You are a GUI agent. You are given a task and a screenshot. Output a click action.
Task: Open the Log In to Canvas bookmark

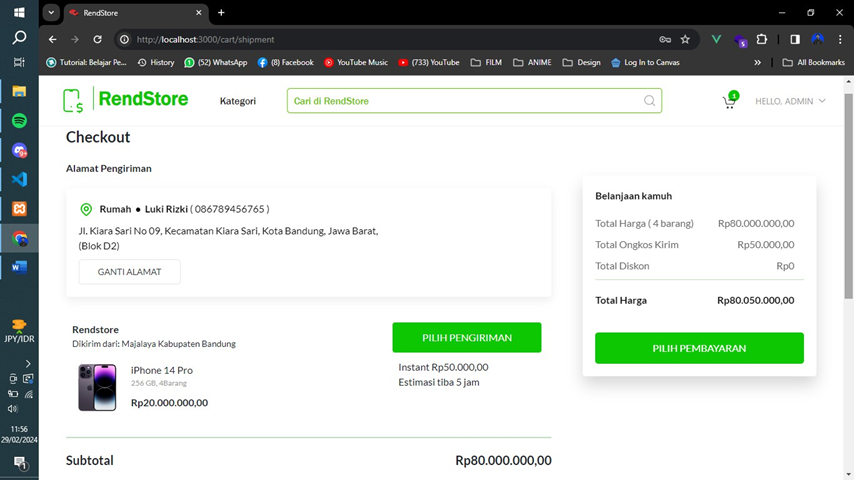coord(645,63)
